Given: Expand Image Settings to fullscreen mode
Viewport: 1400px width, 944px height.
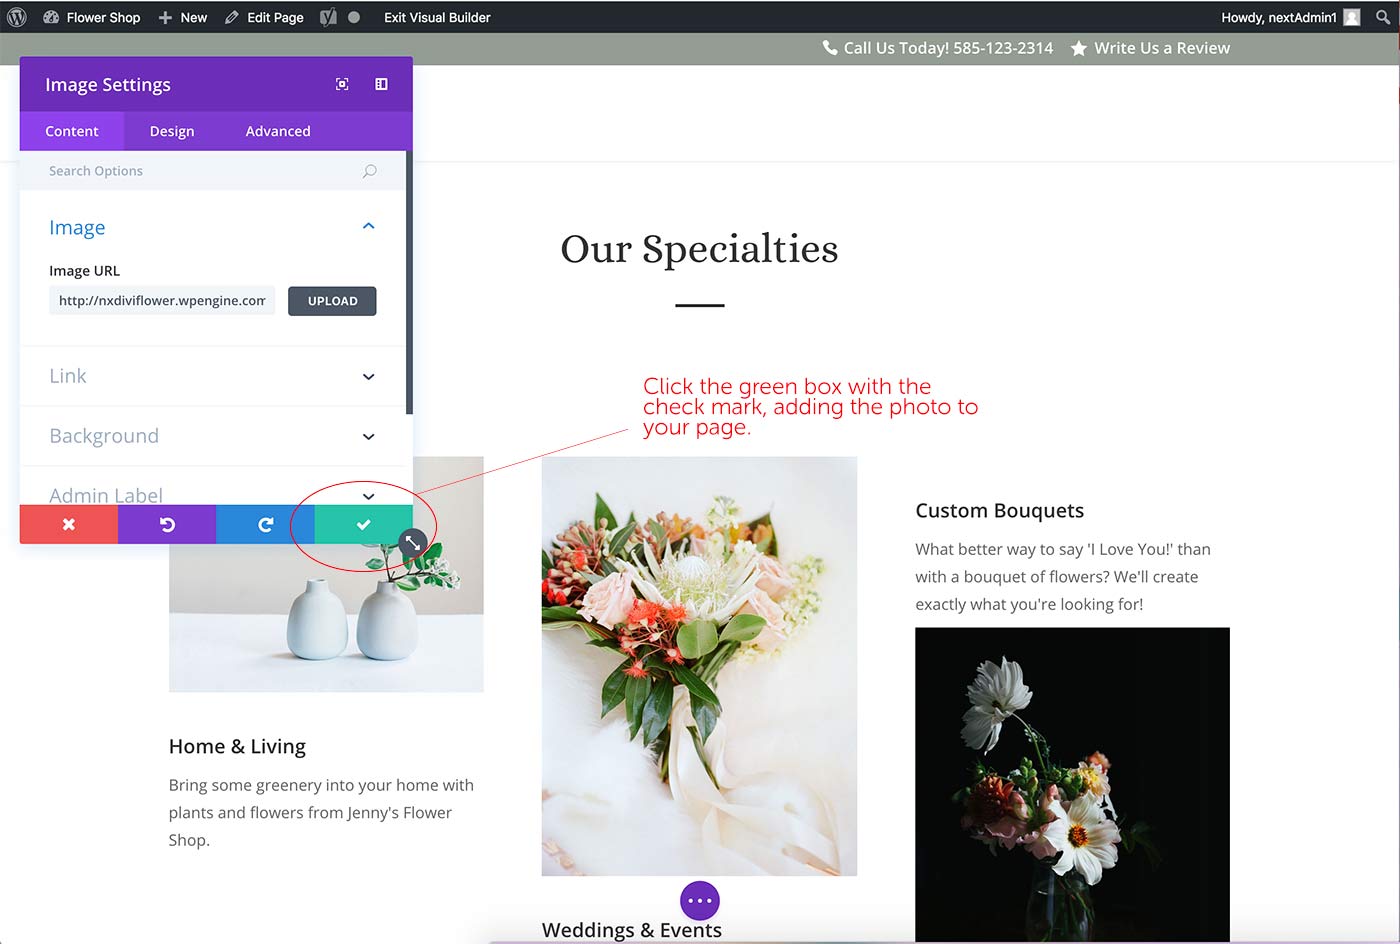Looking at the screenshot, I should 342,84.
